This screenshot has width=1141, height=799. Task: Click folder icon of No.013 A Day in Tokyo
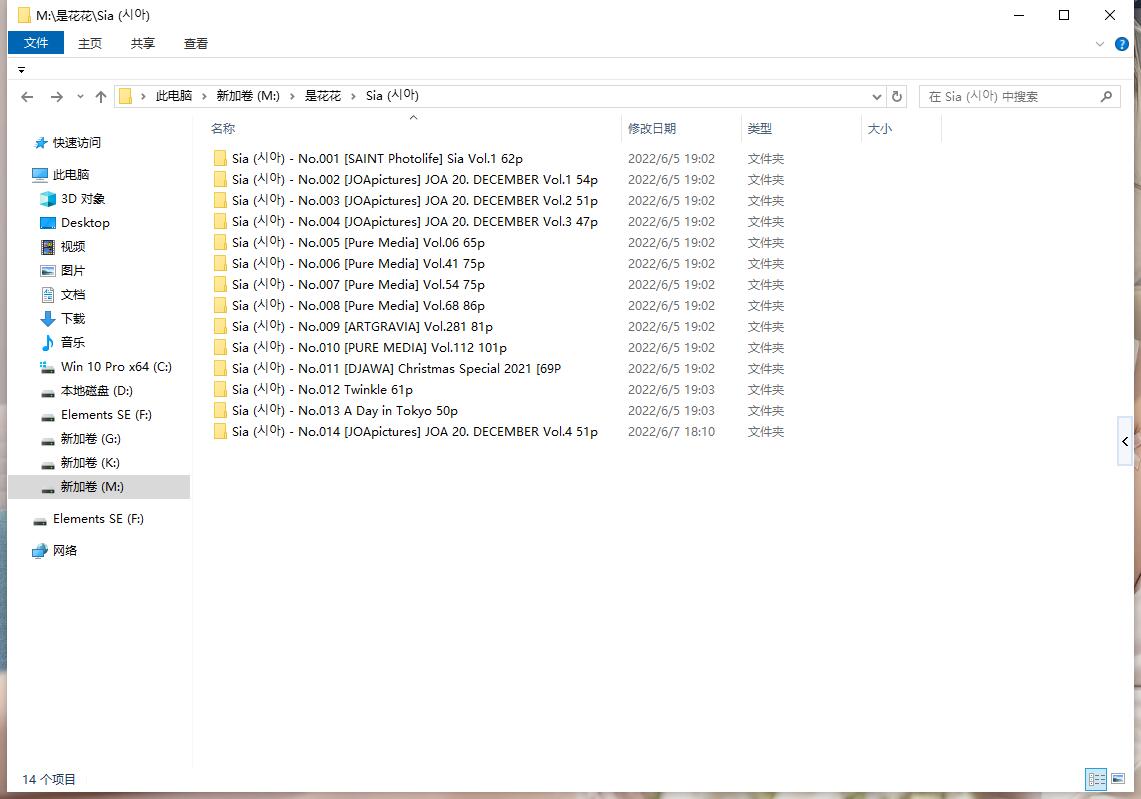[x=220, y=411]
